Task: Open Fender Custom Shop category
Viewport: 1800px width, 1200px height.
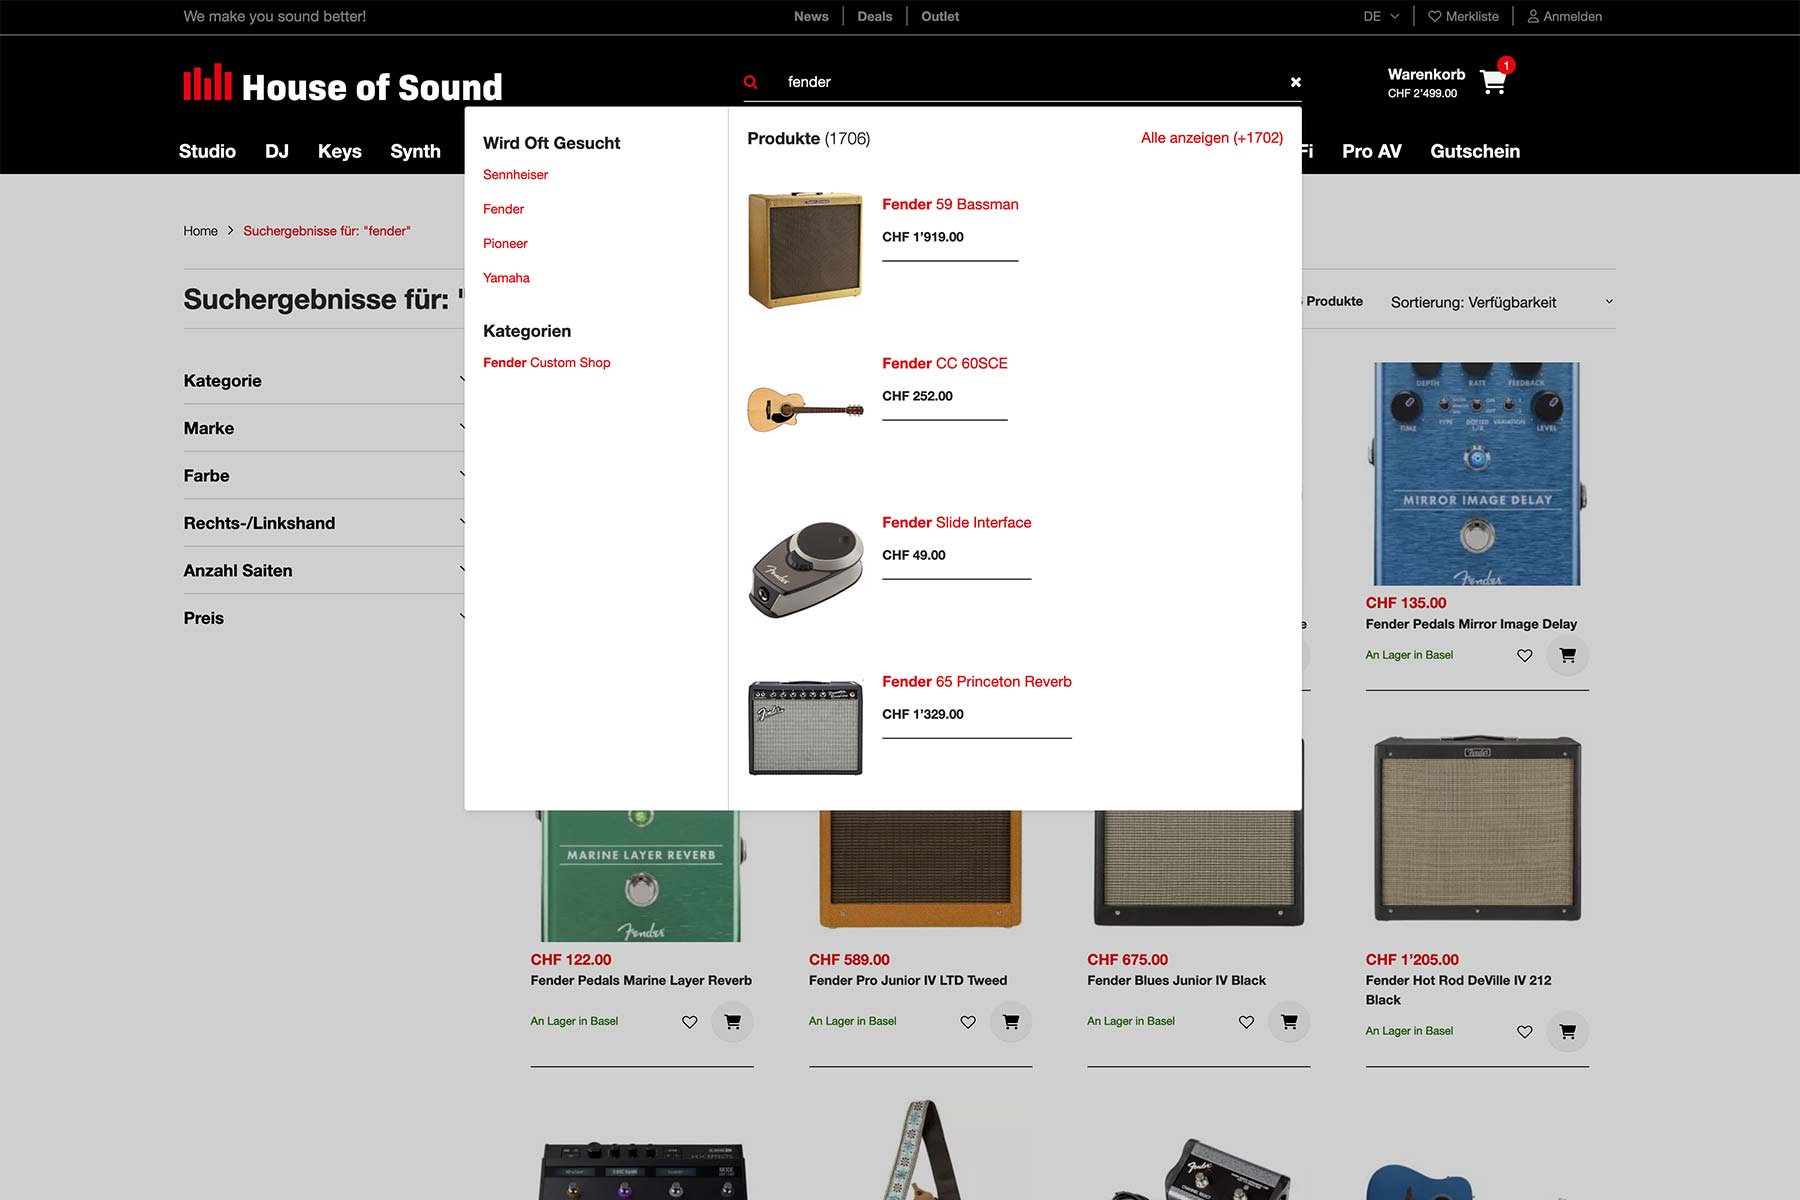Action: click(x=546, y=363)
